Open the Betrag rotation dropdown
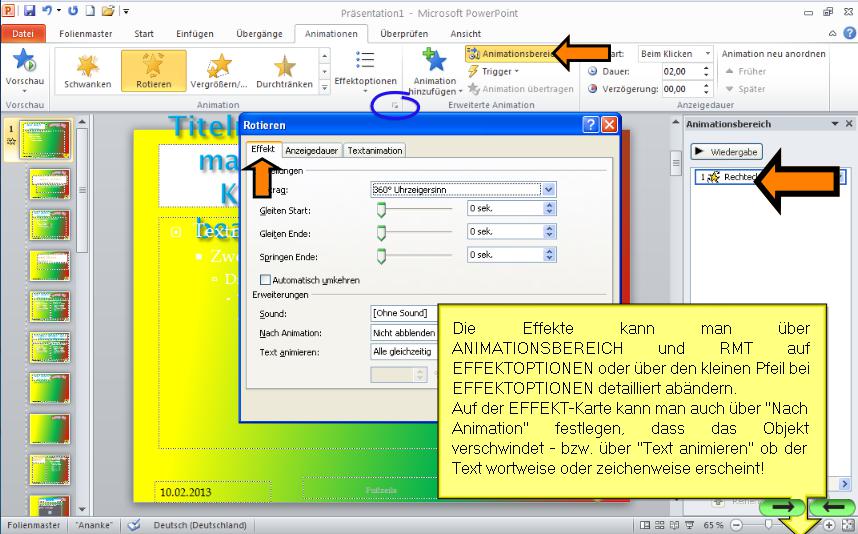The width and height of the screenshot is (858, 534). pyautogui.click(x=548, y=189)
